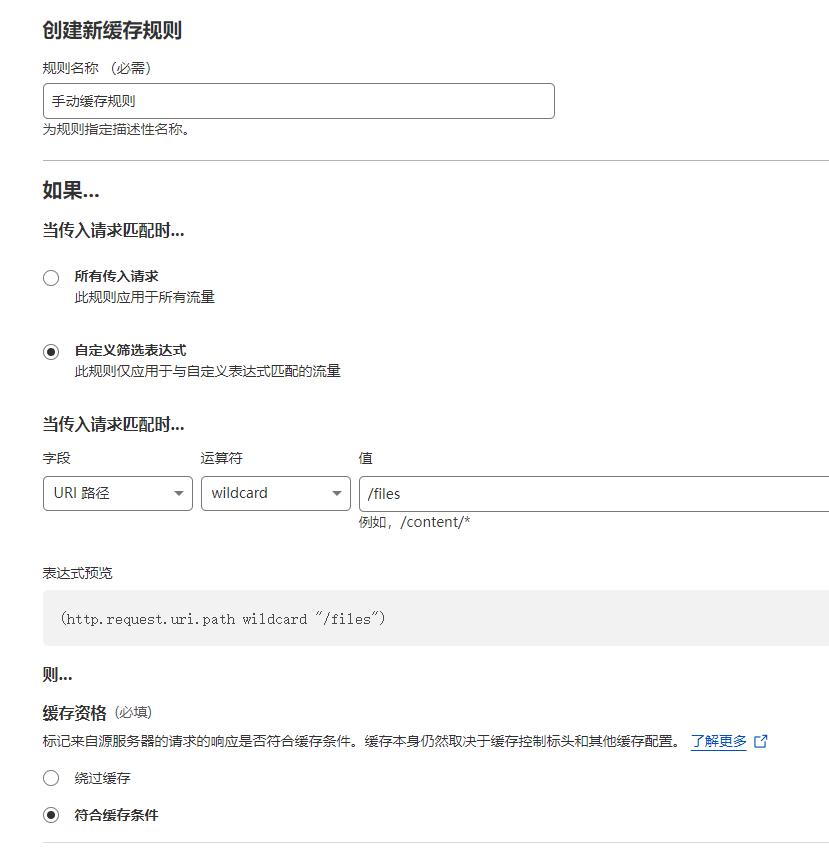Viewport: 829px width, 856px height.
Task: Select the 绕过缓存 radio option
Action: (51, 778)
